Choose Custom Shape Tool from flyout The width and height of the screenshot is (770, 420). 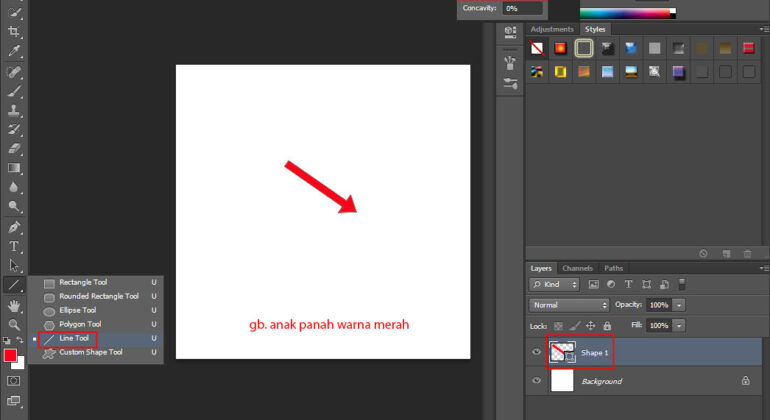(x=96, y=352)
